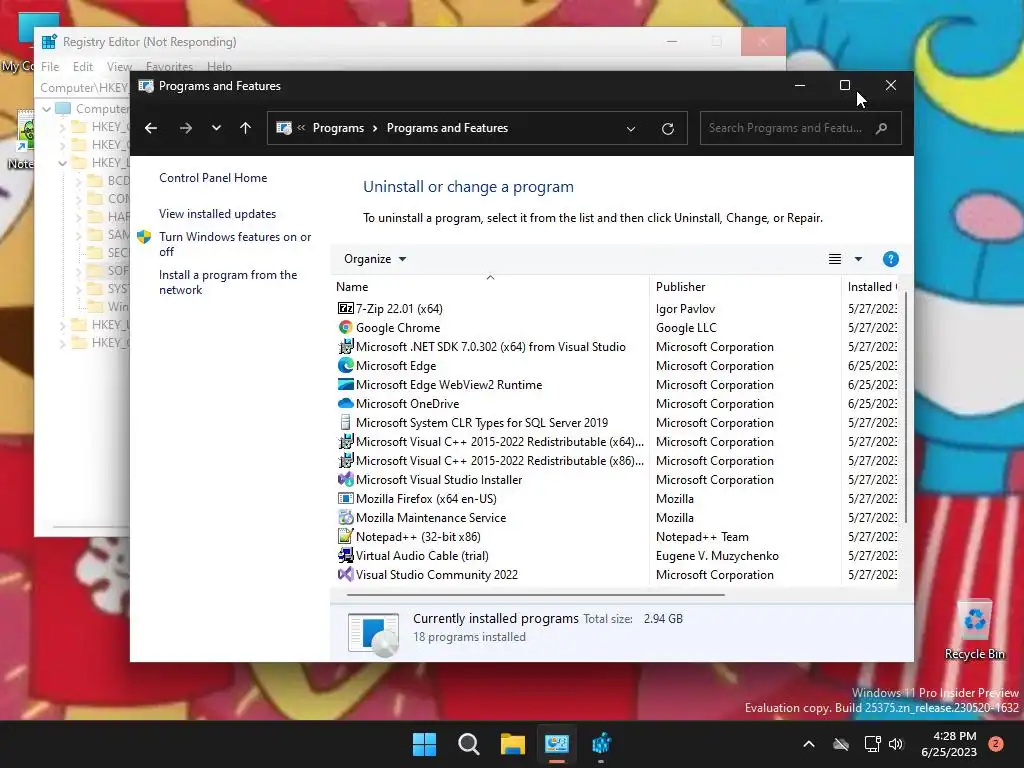Screen dimensions: 1024x768
Task: Click publisher Notepad++ Team cell
Action: coord(702,536)
